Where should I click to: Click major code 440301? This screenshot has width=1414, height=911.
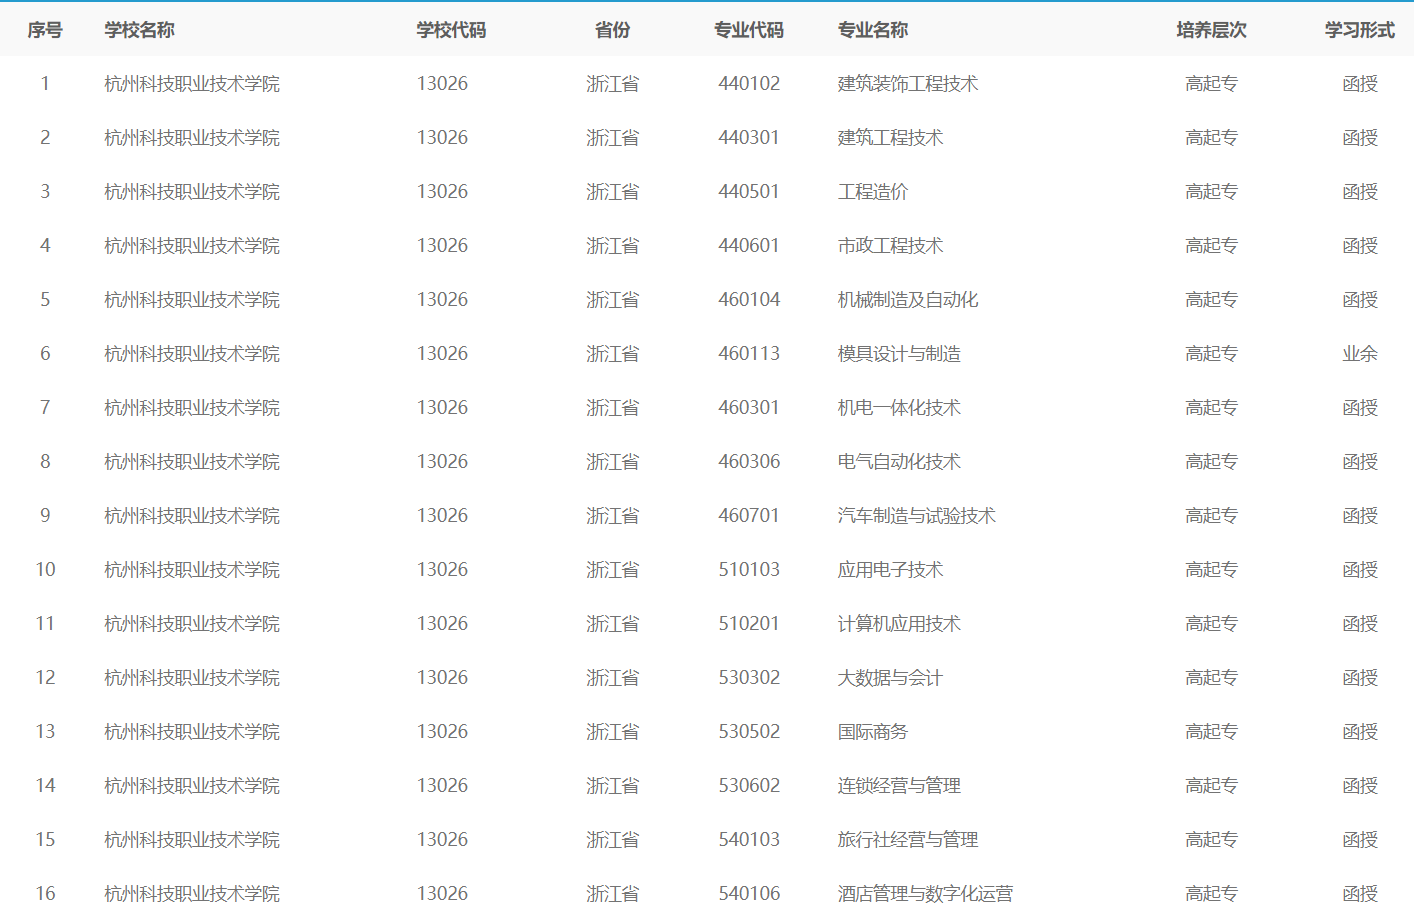click(748, 138)
